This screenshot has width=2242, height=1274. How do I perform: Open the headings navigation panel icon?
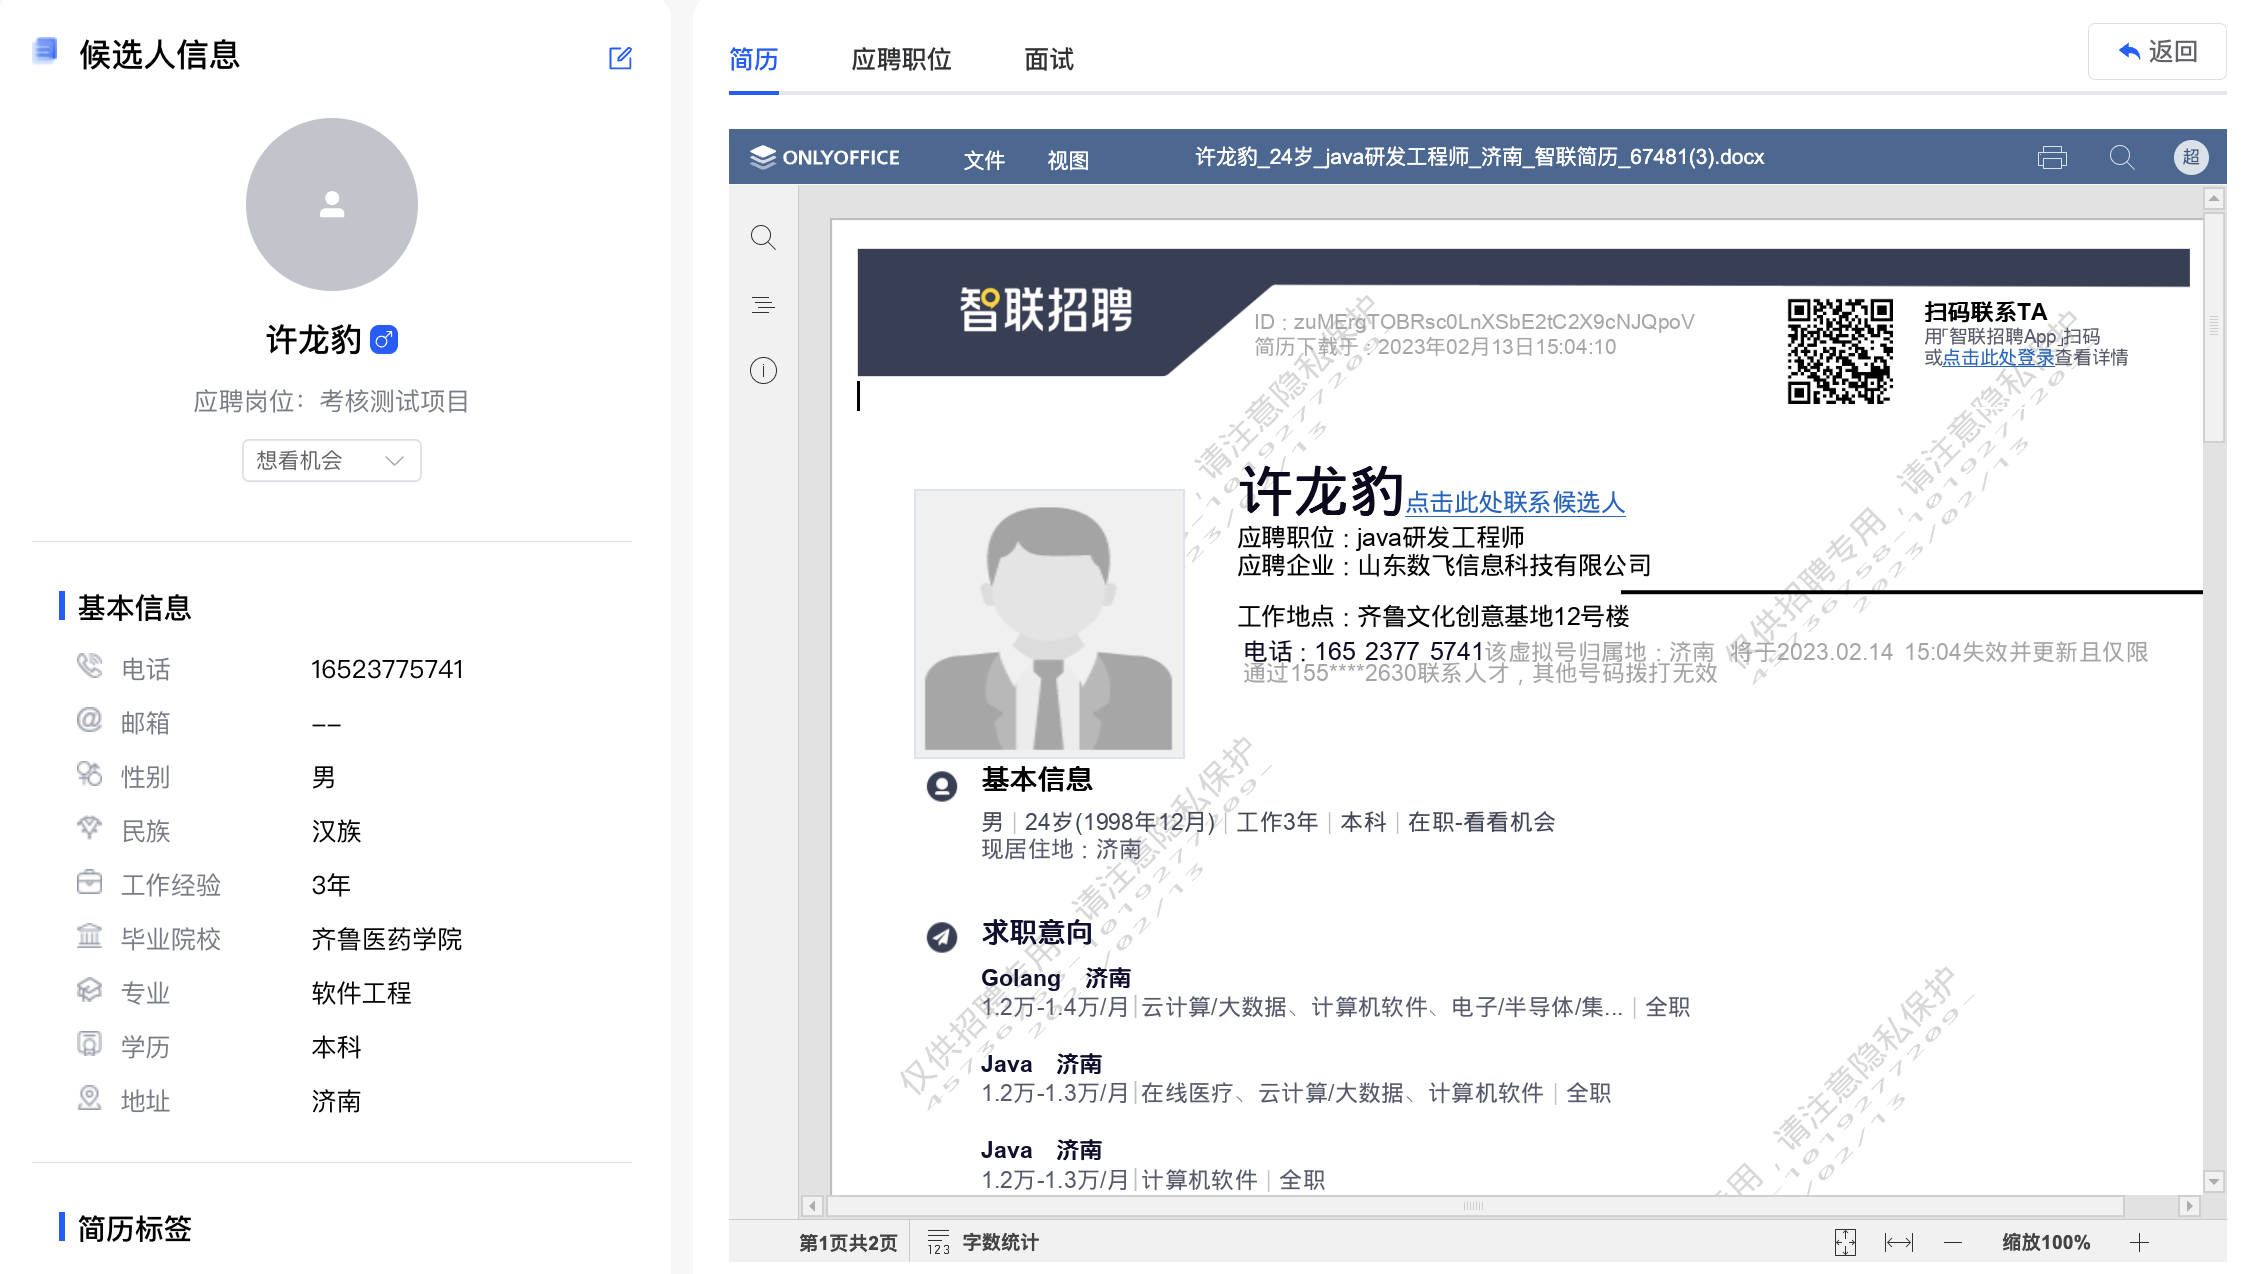click(763, 305)
